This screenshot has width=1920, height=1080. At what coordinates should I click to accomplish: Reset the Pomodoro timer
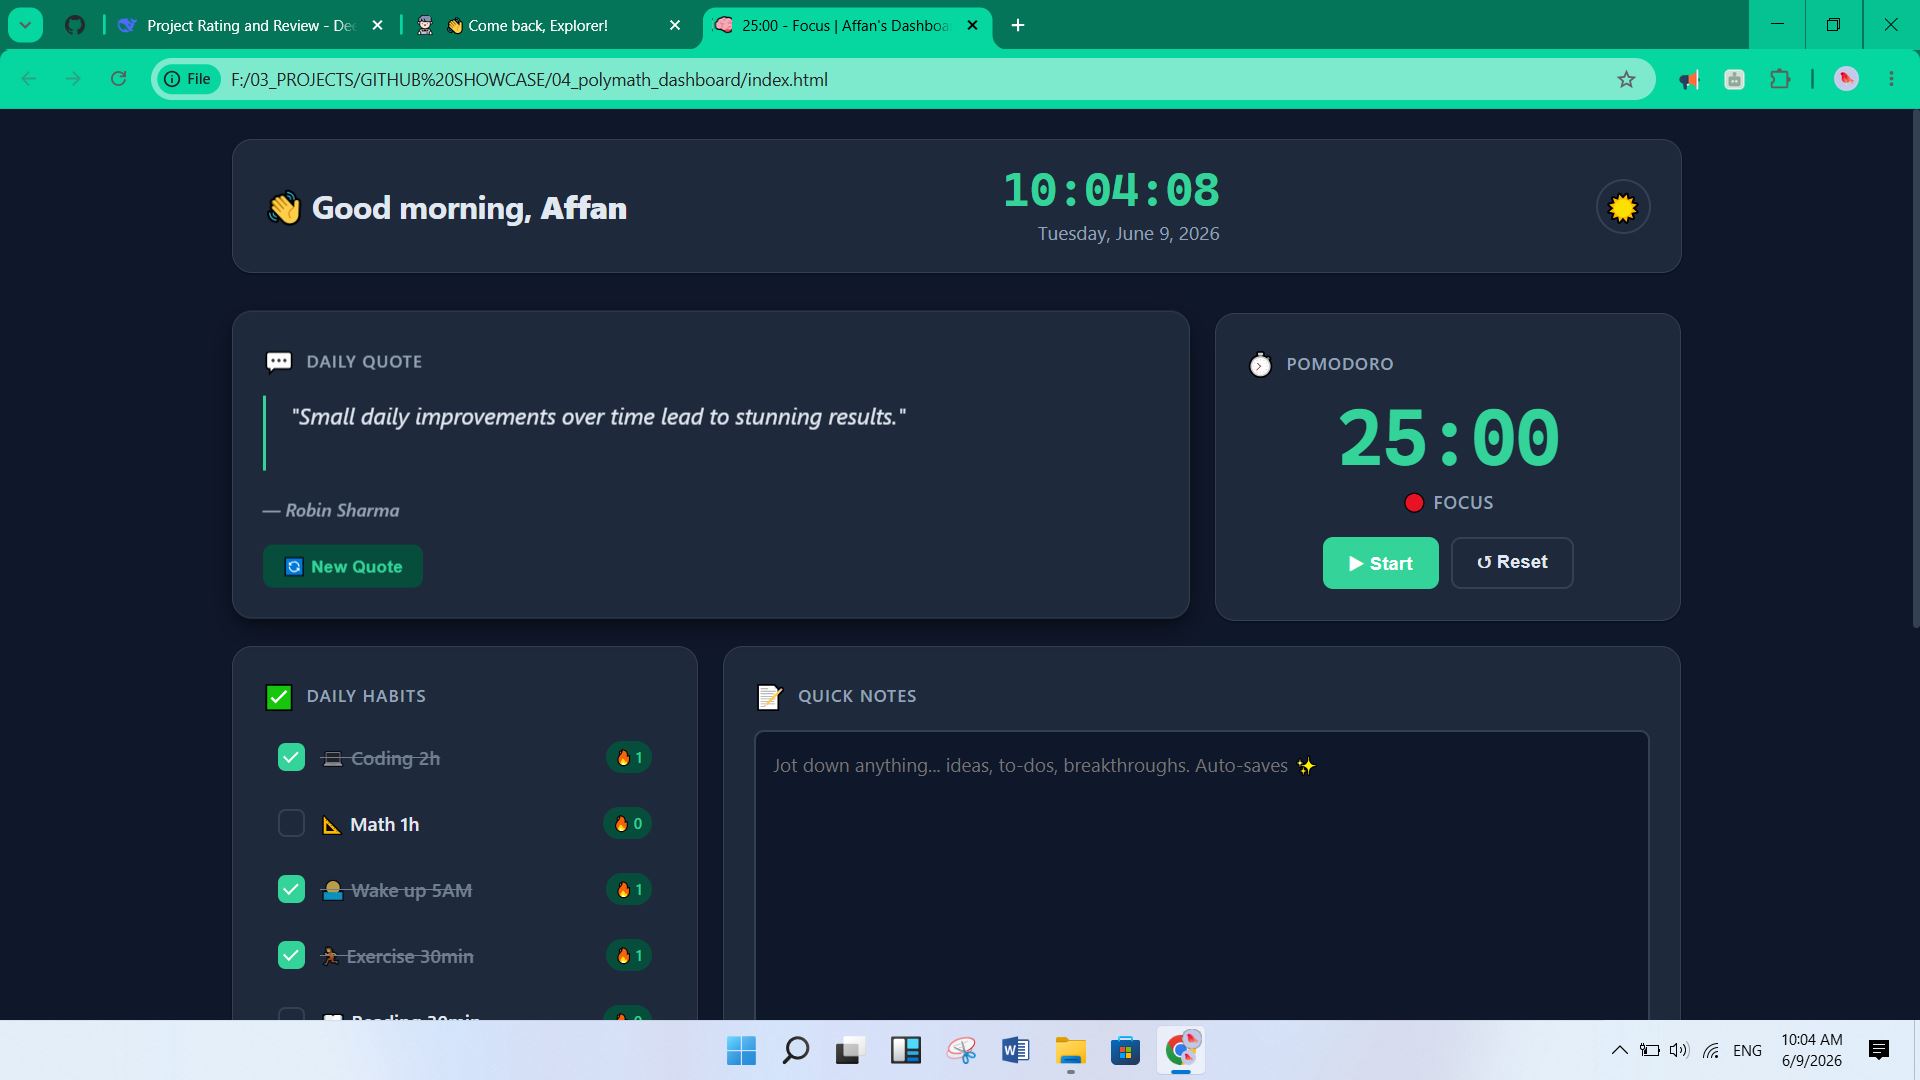[x=1511, y=563]
